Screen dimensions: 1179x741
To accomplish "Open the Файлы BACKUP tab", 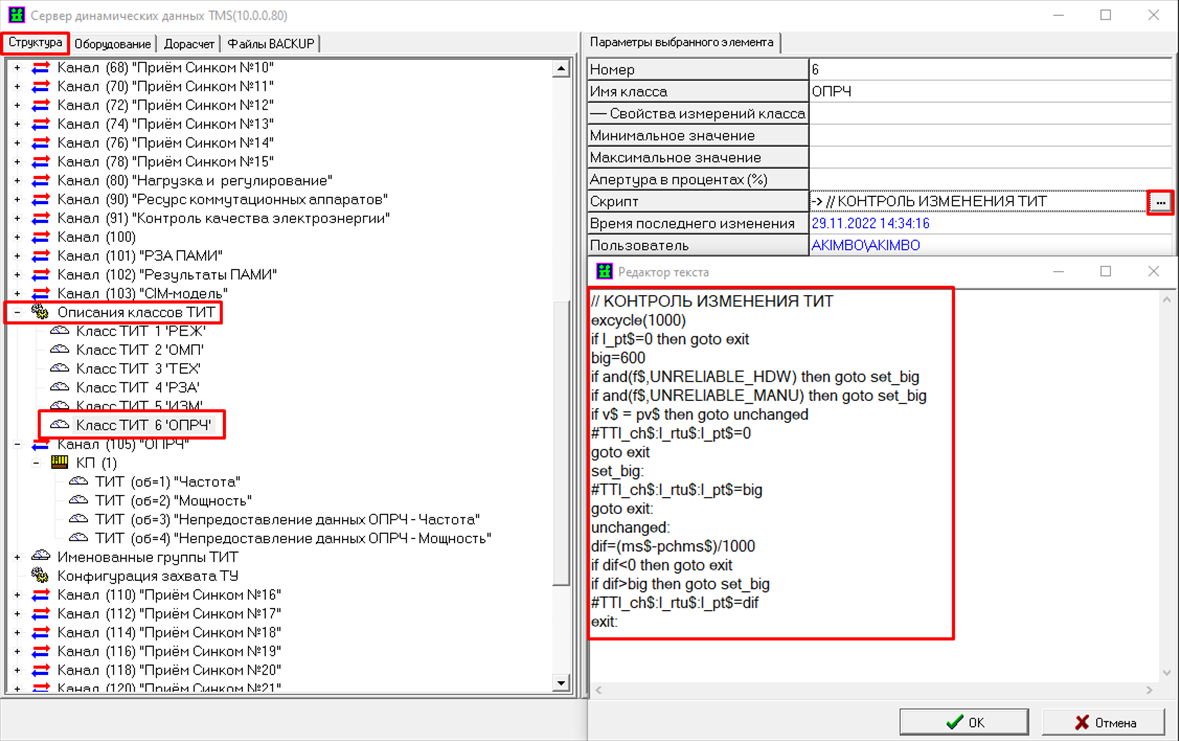I will (270, 44).
